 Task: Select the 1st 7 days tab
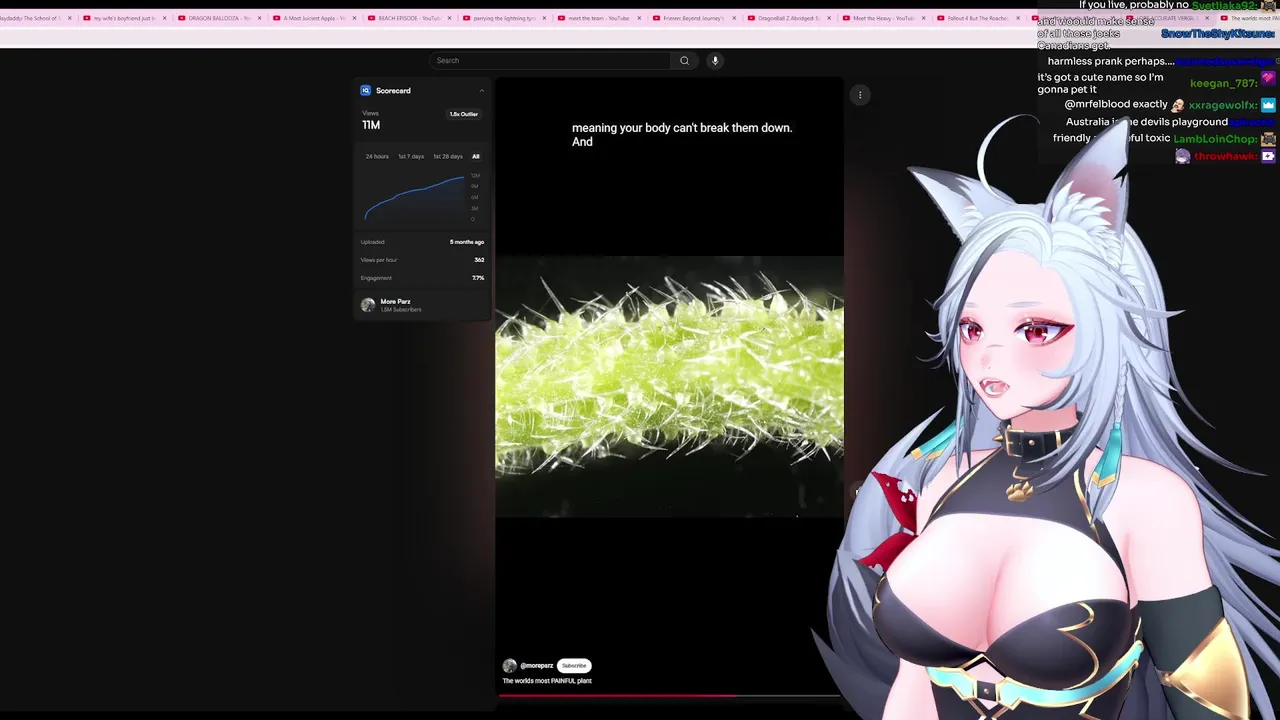tap(411, 157)
